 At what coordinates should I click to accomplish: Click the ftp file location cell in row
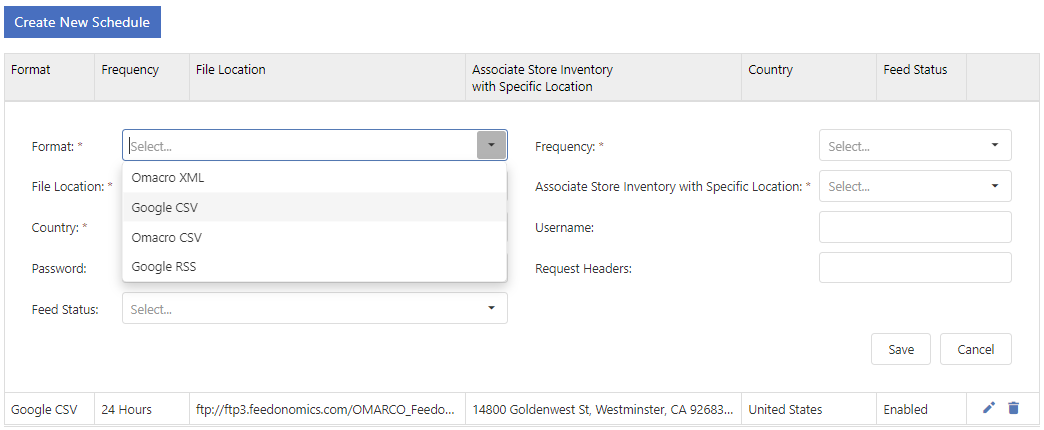pos(326,409)
